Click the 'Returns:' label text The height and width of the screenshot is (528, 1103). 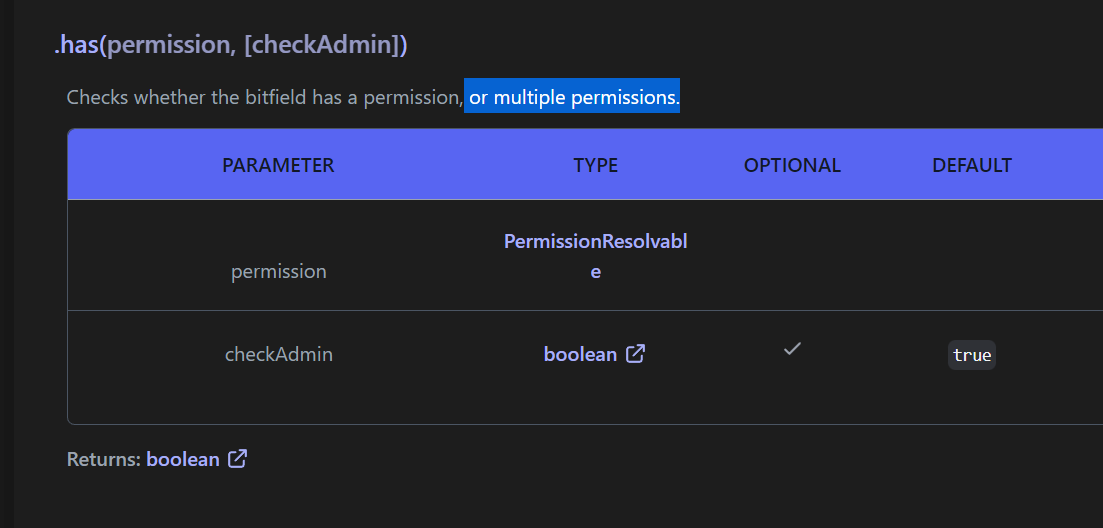104,459
